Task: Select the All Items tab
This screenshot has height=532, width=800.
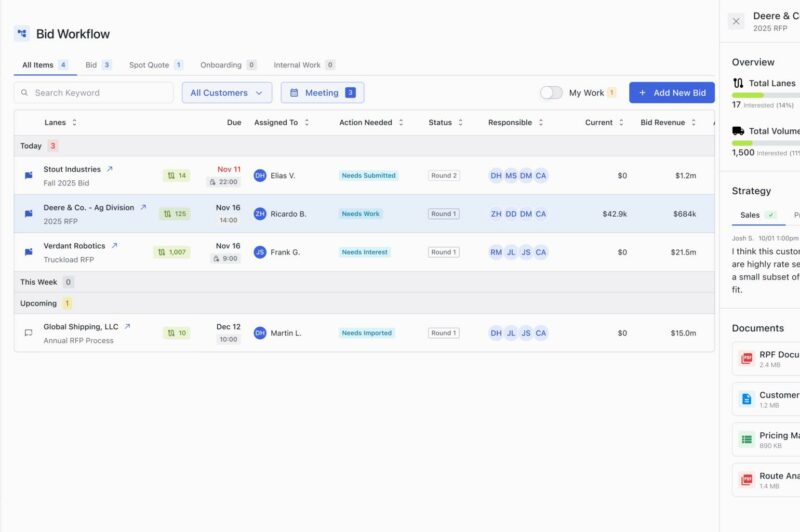Action: pyautogui.click(x=45, y=65)
